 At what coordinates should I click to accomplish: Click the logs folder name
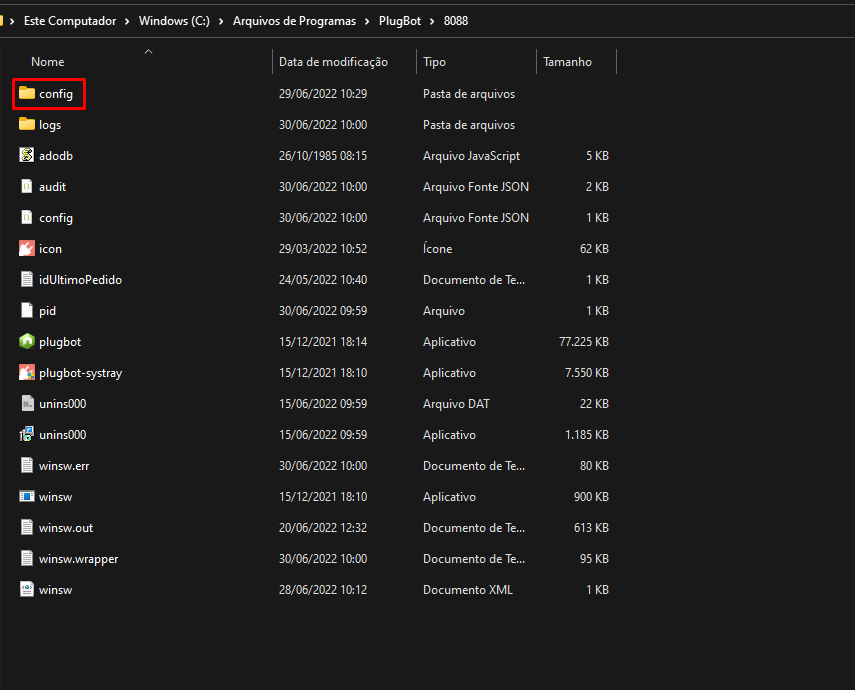50,125
